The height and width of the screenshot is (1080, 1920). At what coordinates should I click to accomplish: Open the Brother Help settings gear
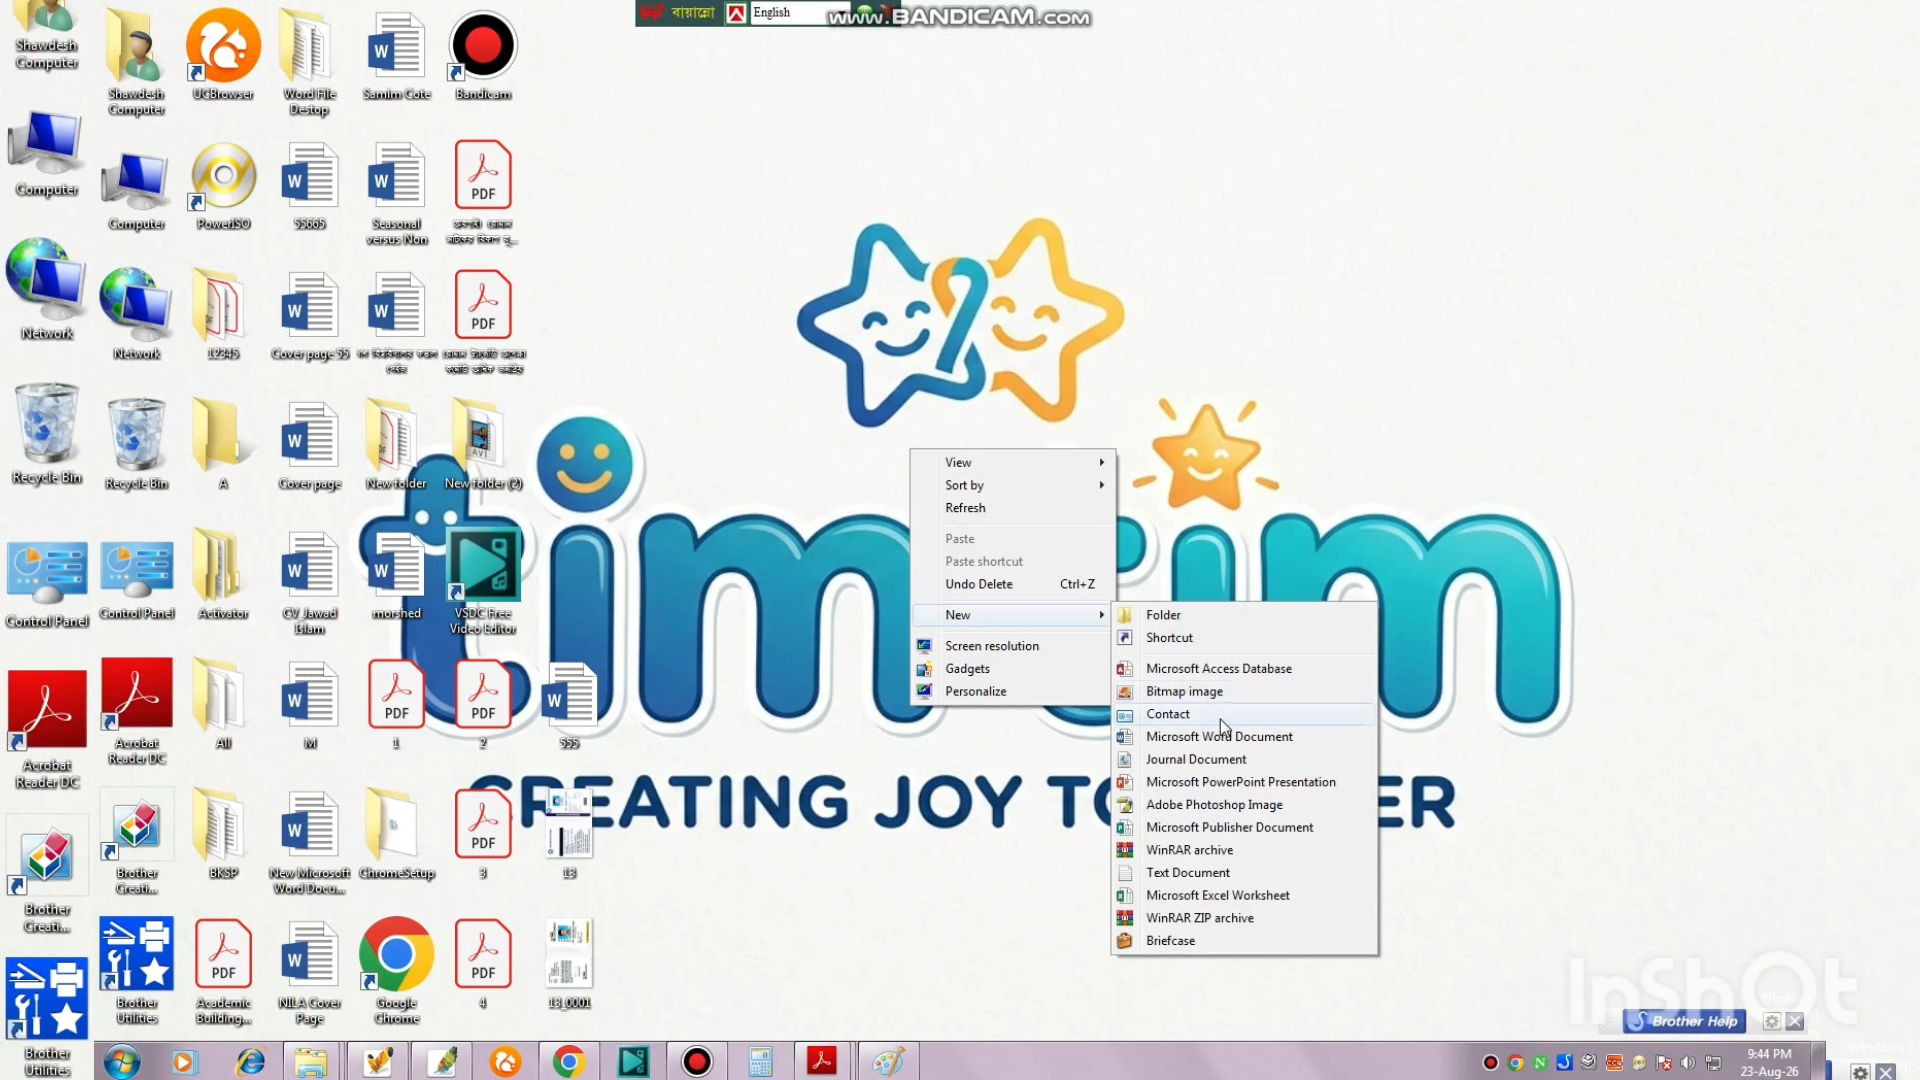pyautogui.click(x=1771, y=1021)
